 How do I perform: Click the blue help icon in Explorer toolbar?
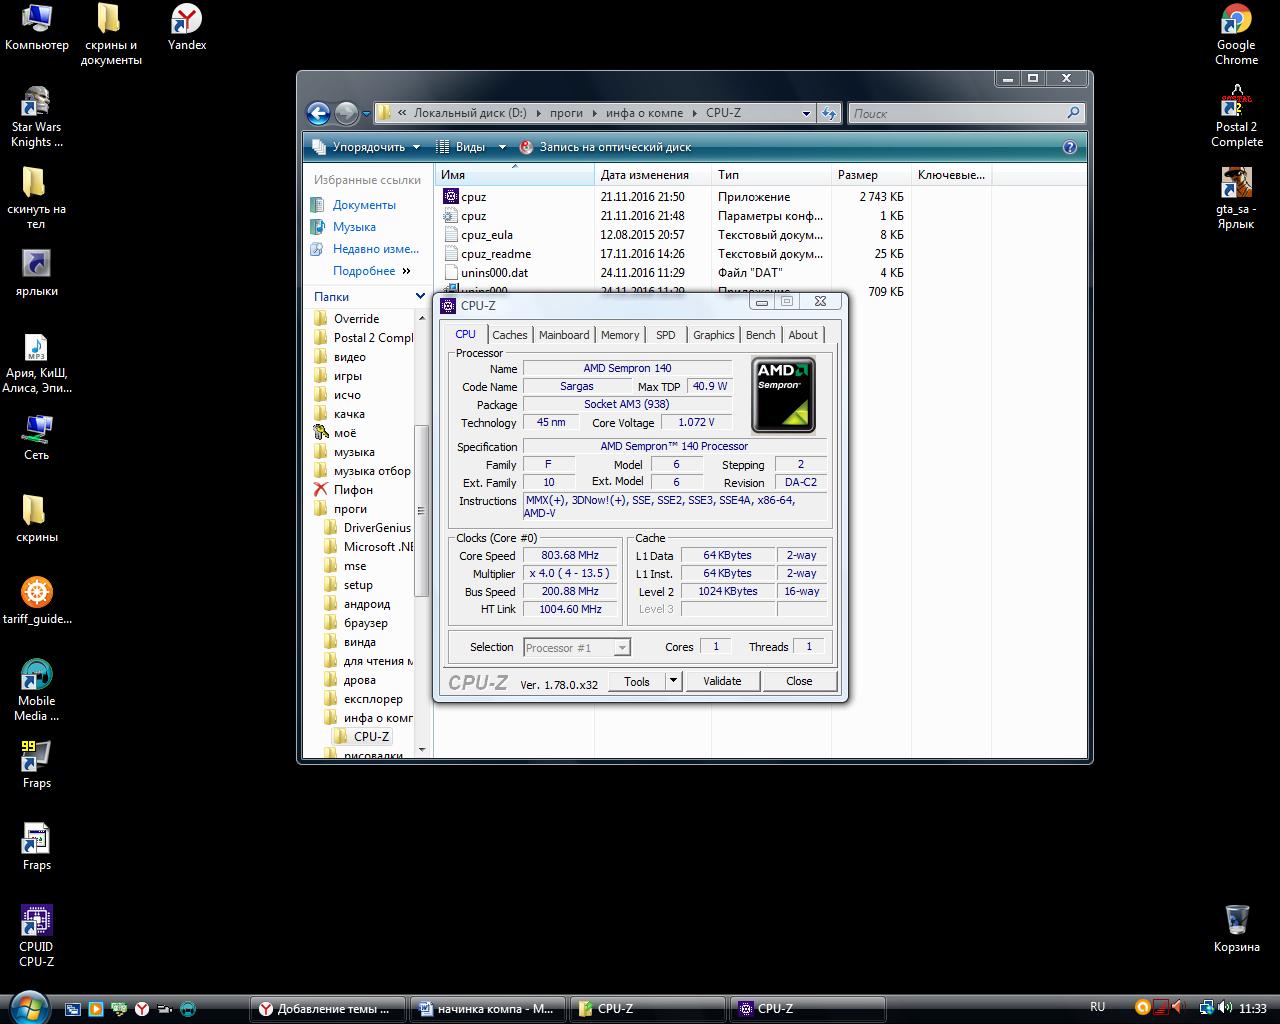pyautogui.click(x=1069, y=147)
